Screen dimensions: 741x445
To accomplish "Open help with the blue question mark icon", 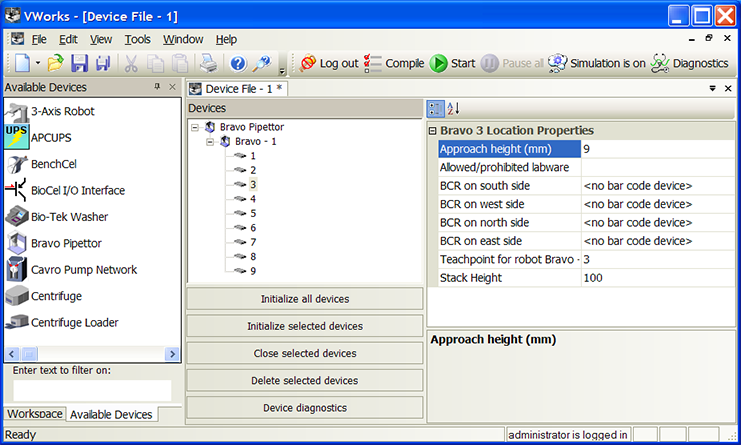I will [238, 63].
